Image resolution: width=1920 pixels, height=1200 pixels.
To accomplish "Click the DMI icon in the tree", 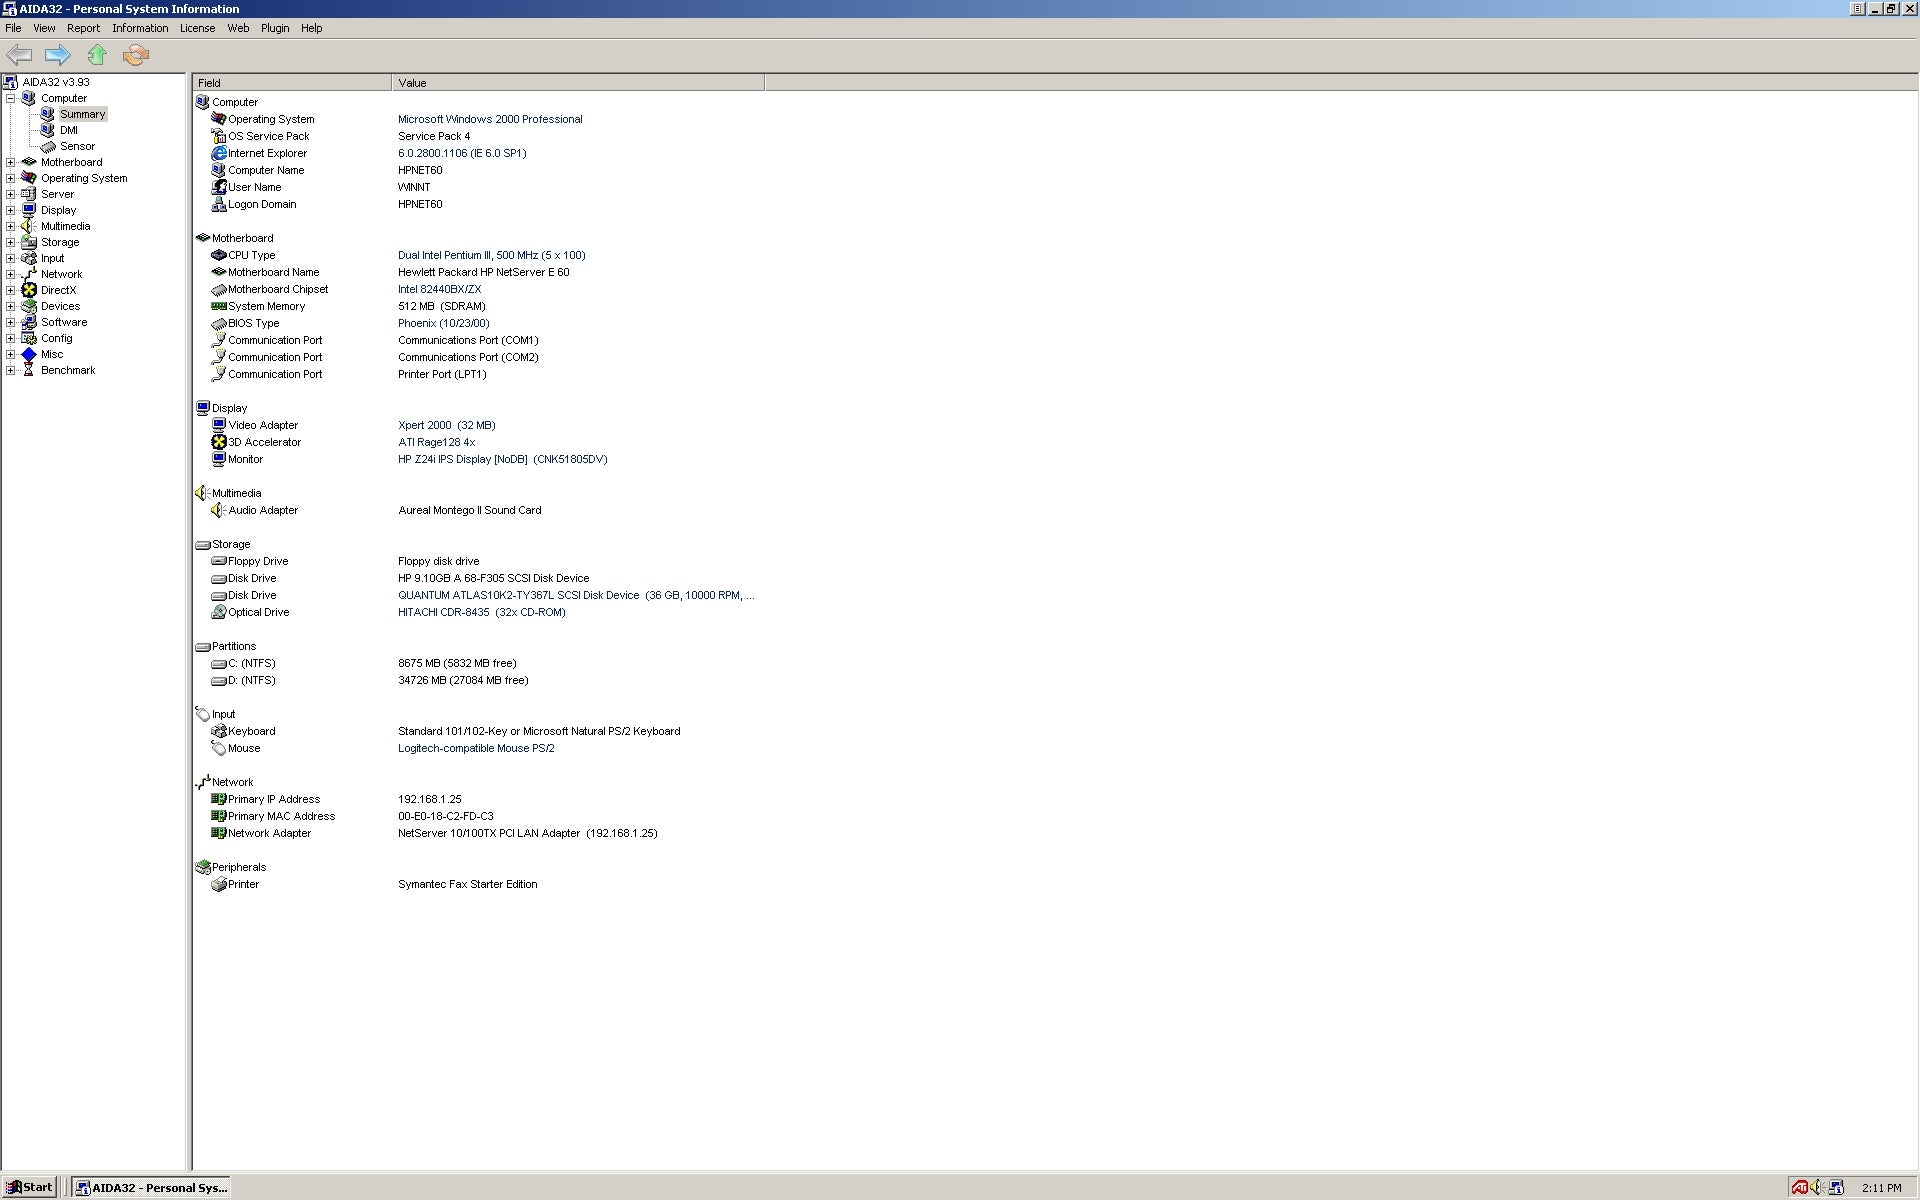I will (x=47, y=130).
